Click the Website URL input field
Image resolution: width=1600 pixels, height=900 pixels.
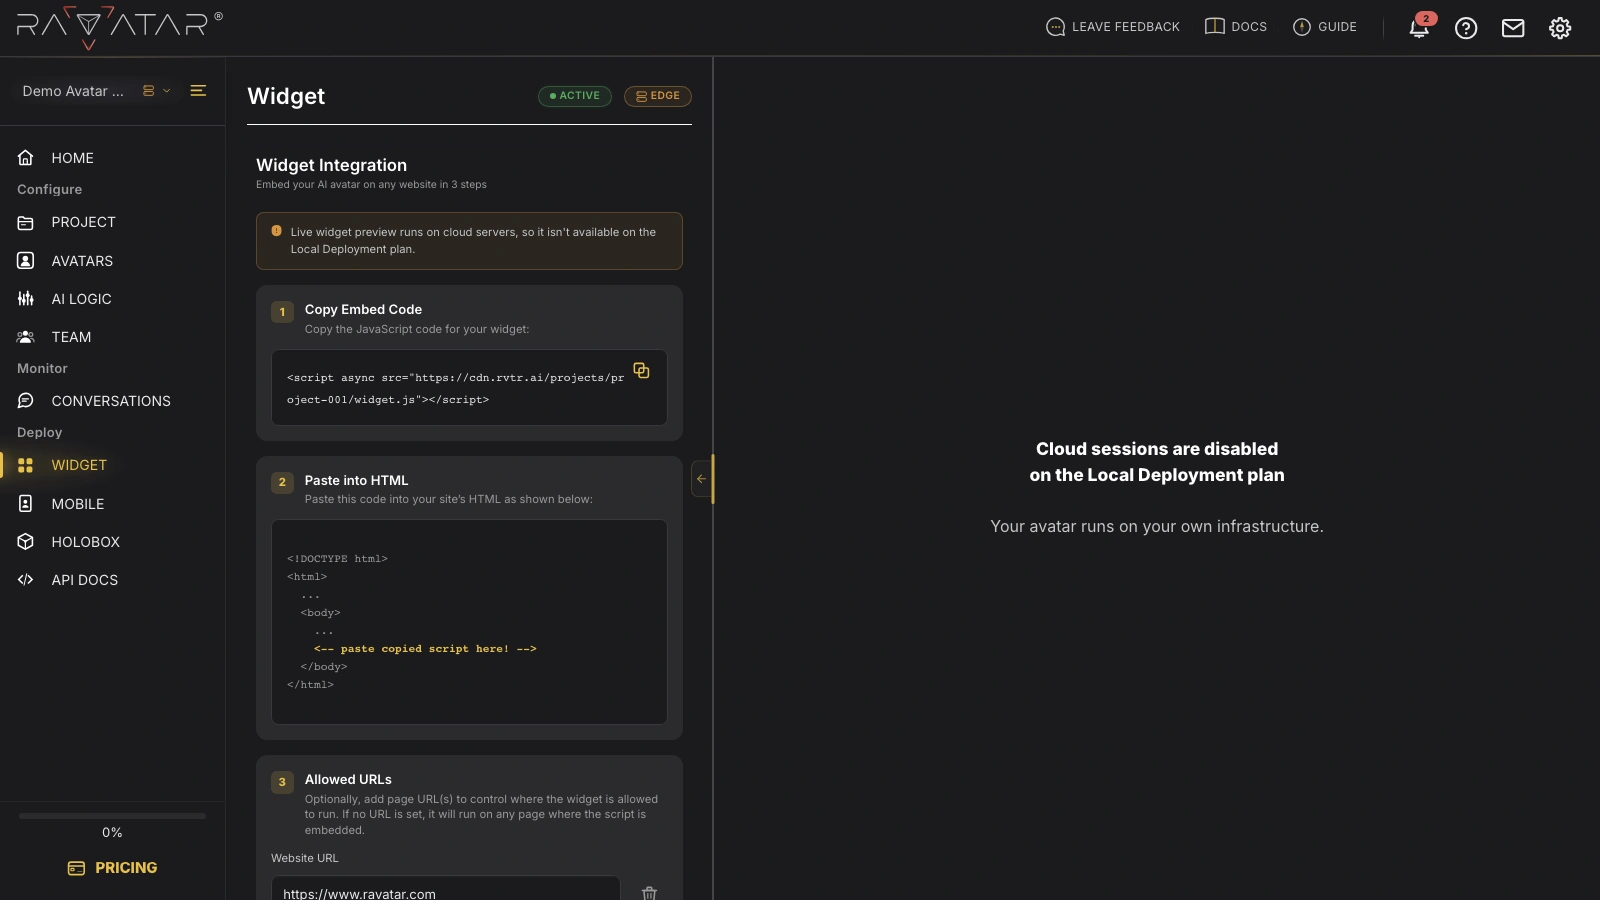tap(446, 888)
